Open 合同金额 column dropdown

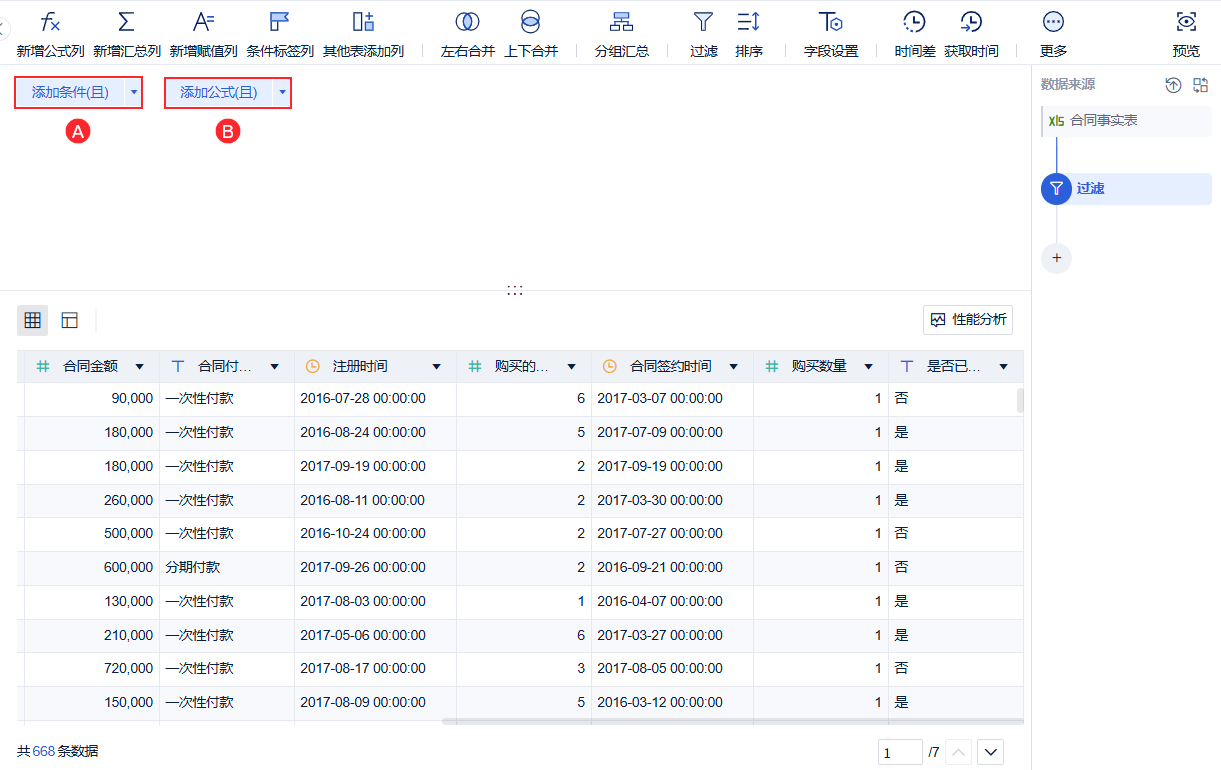[140, 367]
